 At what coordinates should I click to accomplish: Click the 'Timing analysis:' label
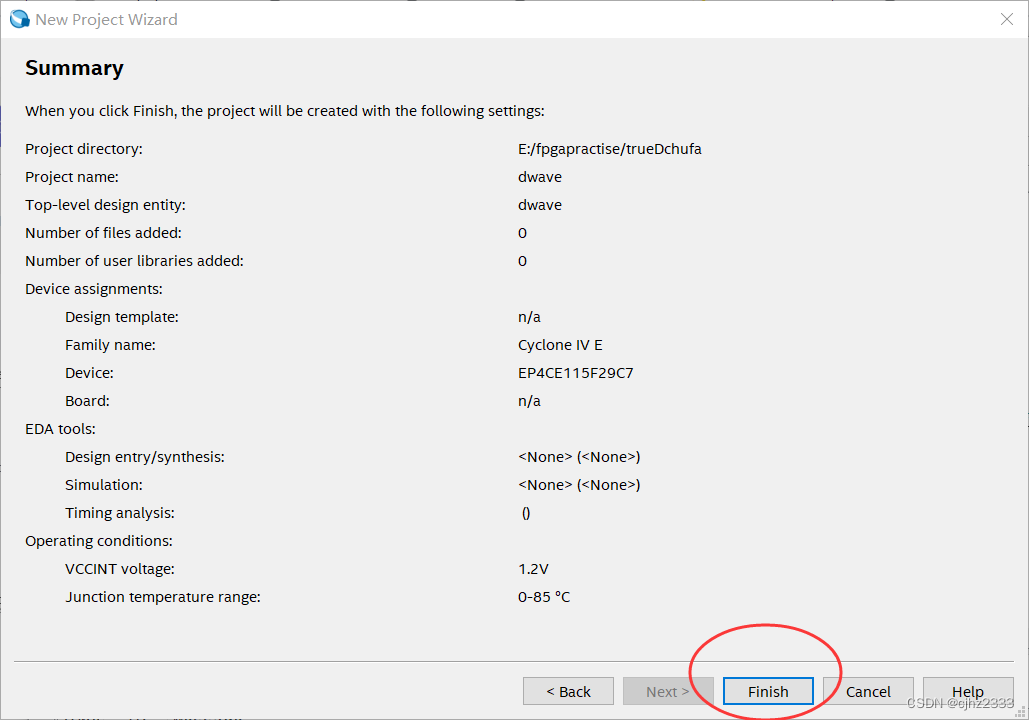(x=119, y=513)
